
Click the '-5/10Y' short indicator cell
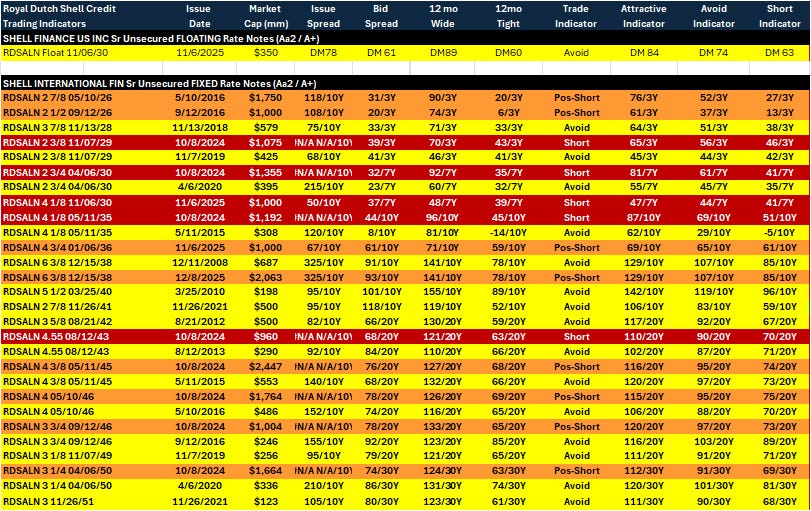[x=780, y=233]
